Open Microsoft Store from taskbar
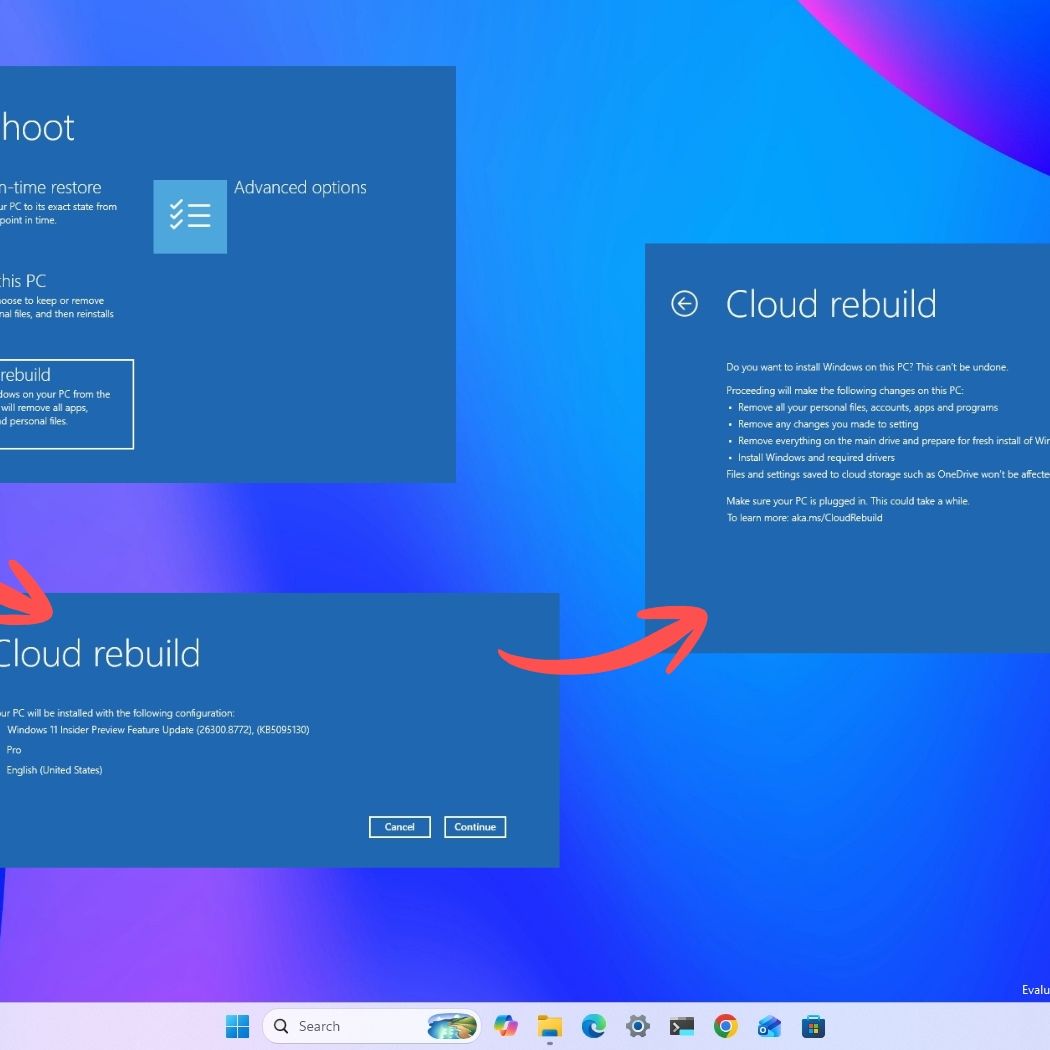The height and width of the screenshot is (1050, 1050). 813,1026
